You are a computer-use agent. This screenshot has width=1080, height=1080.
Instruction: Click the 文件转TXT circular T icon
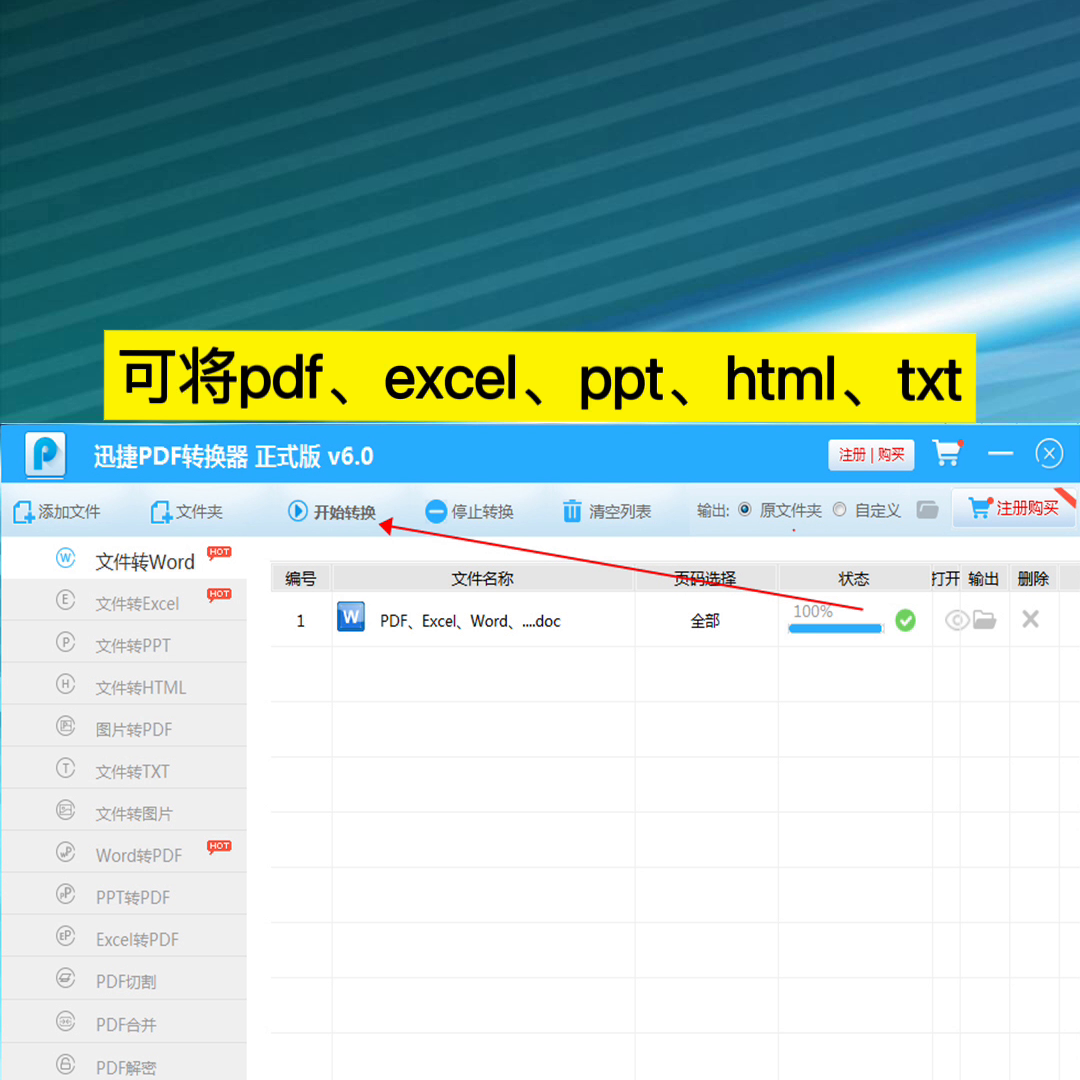coord(65,767)
